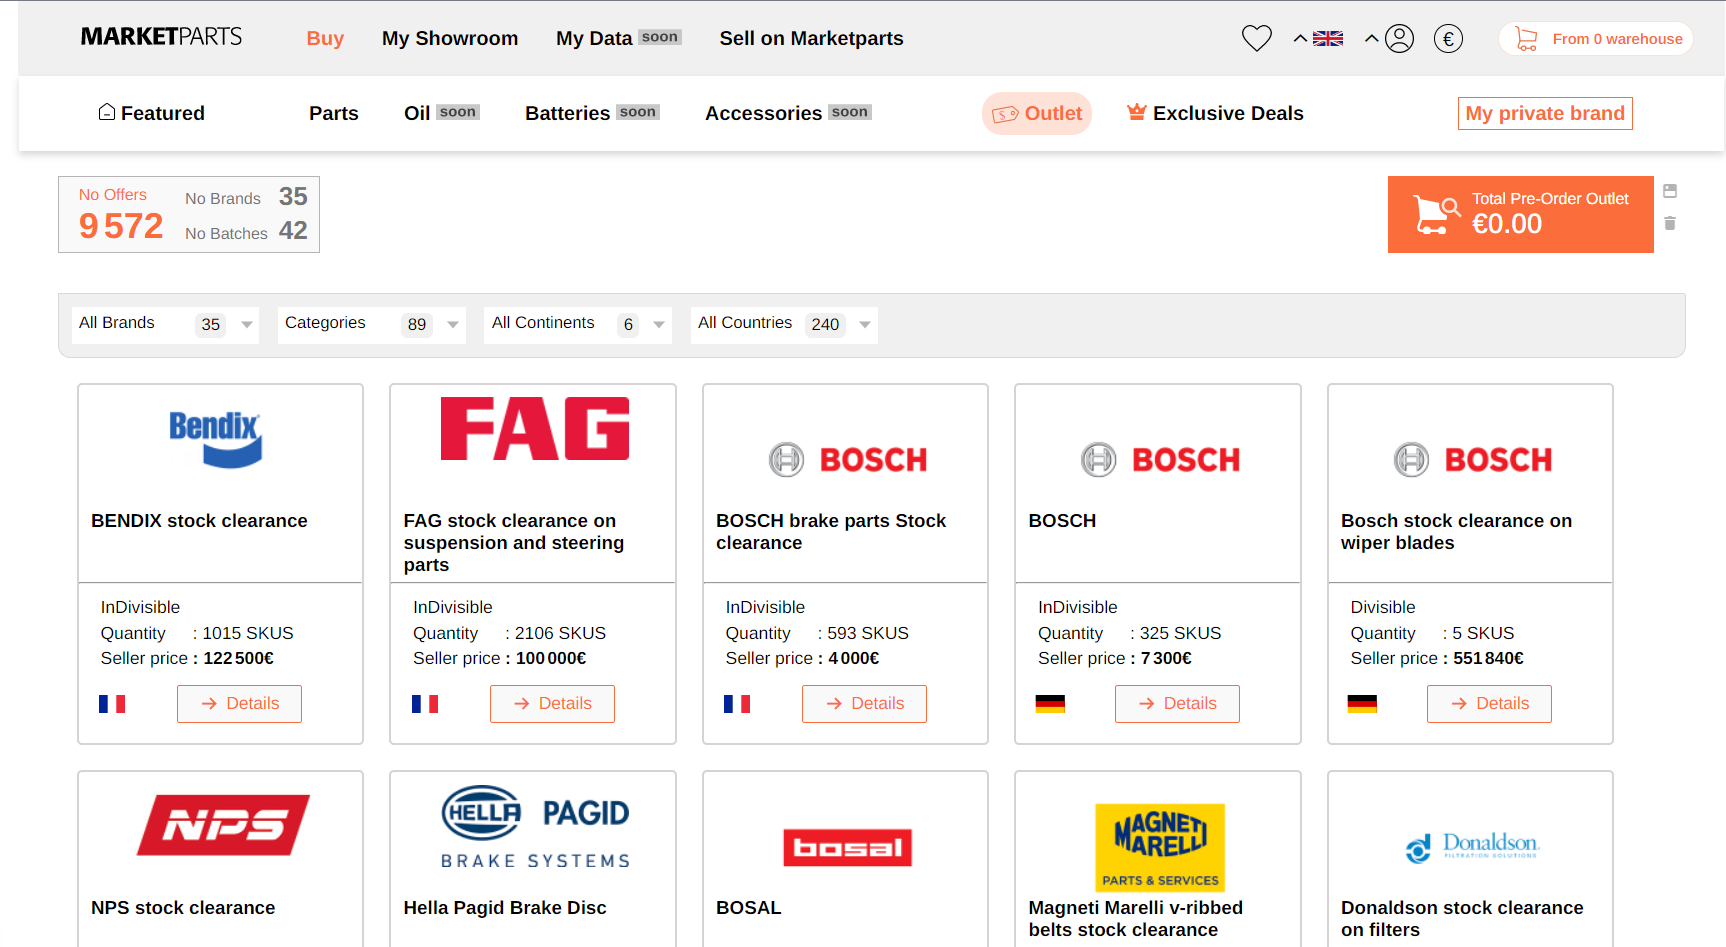Click My private brand button
Viewport: 1726px width, 947px height.
coord(1545,113)
